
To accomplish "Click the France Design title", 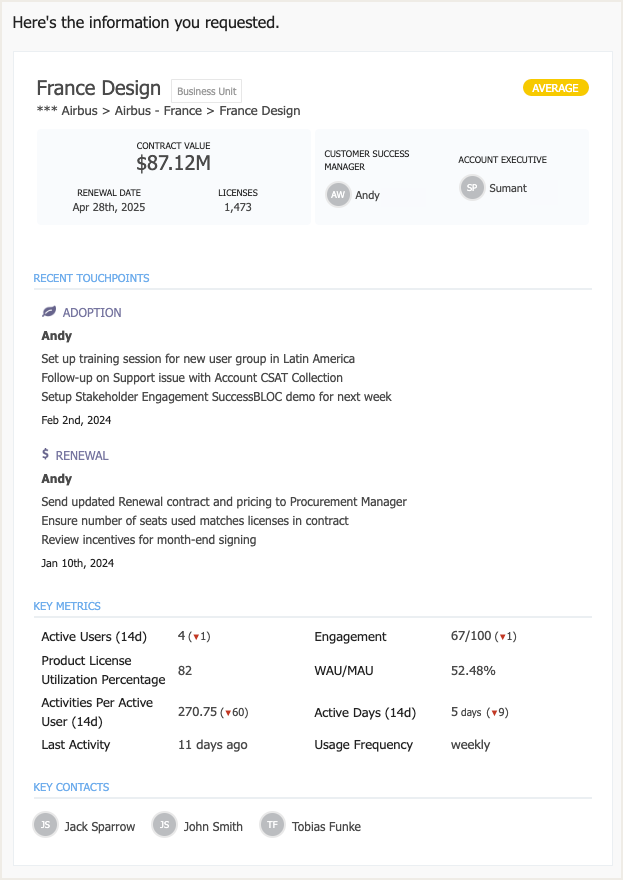I will pos(98,88).
